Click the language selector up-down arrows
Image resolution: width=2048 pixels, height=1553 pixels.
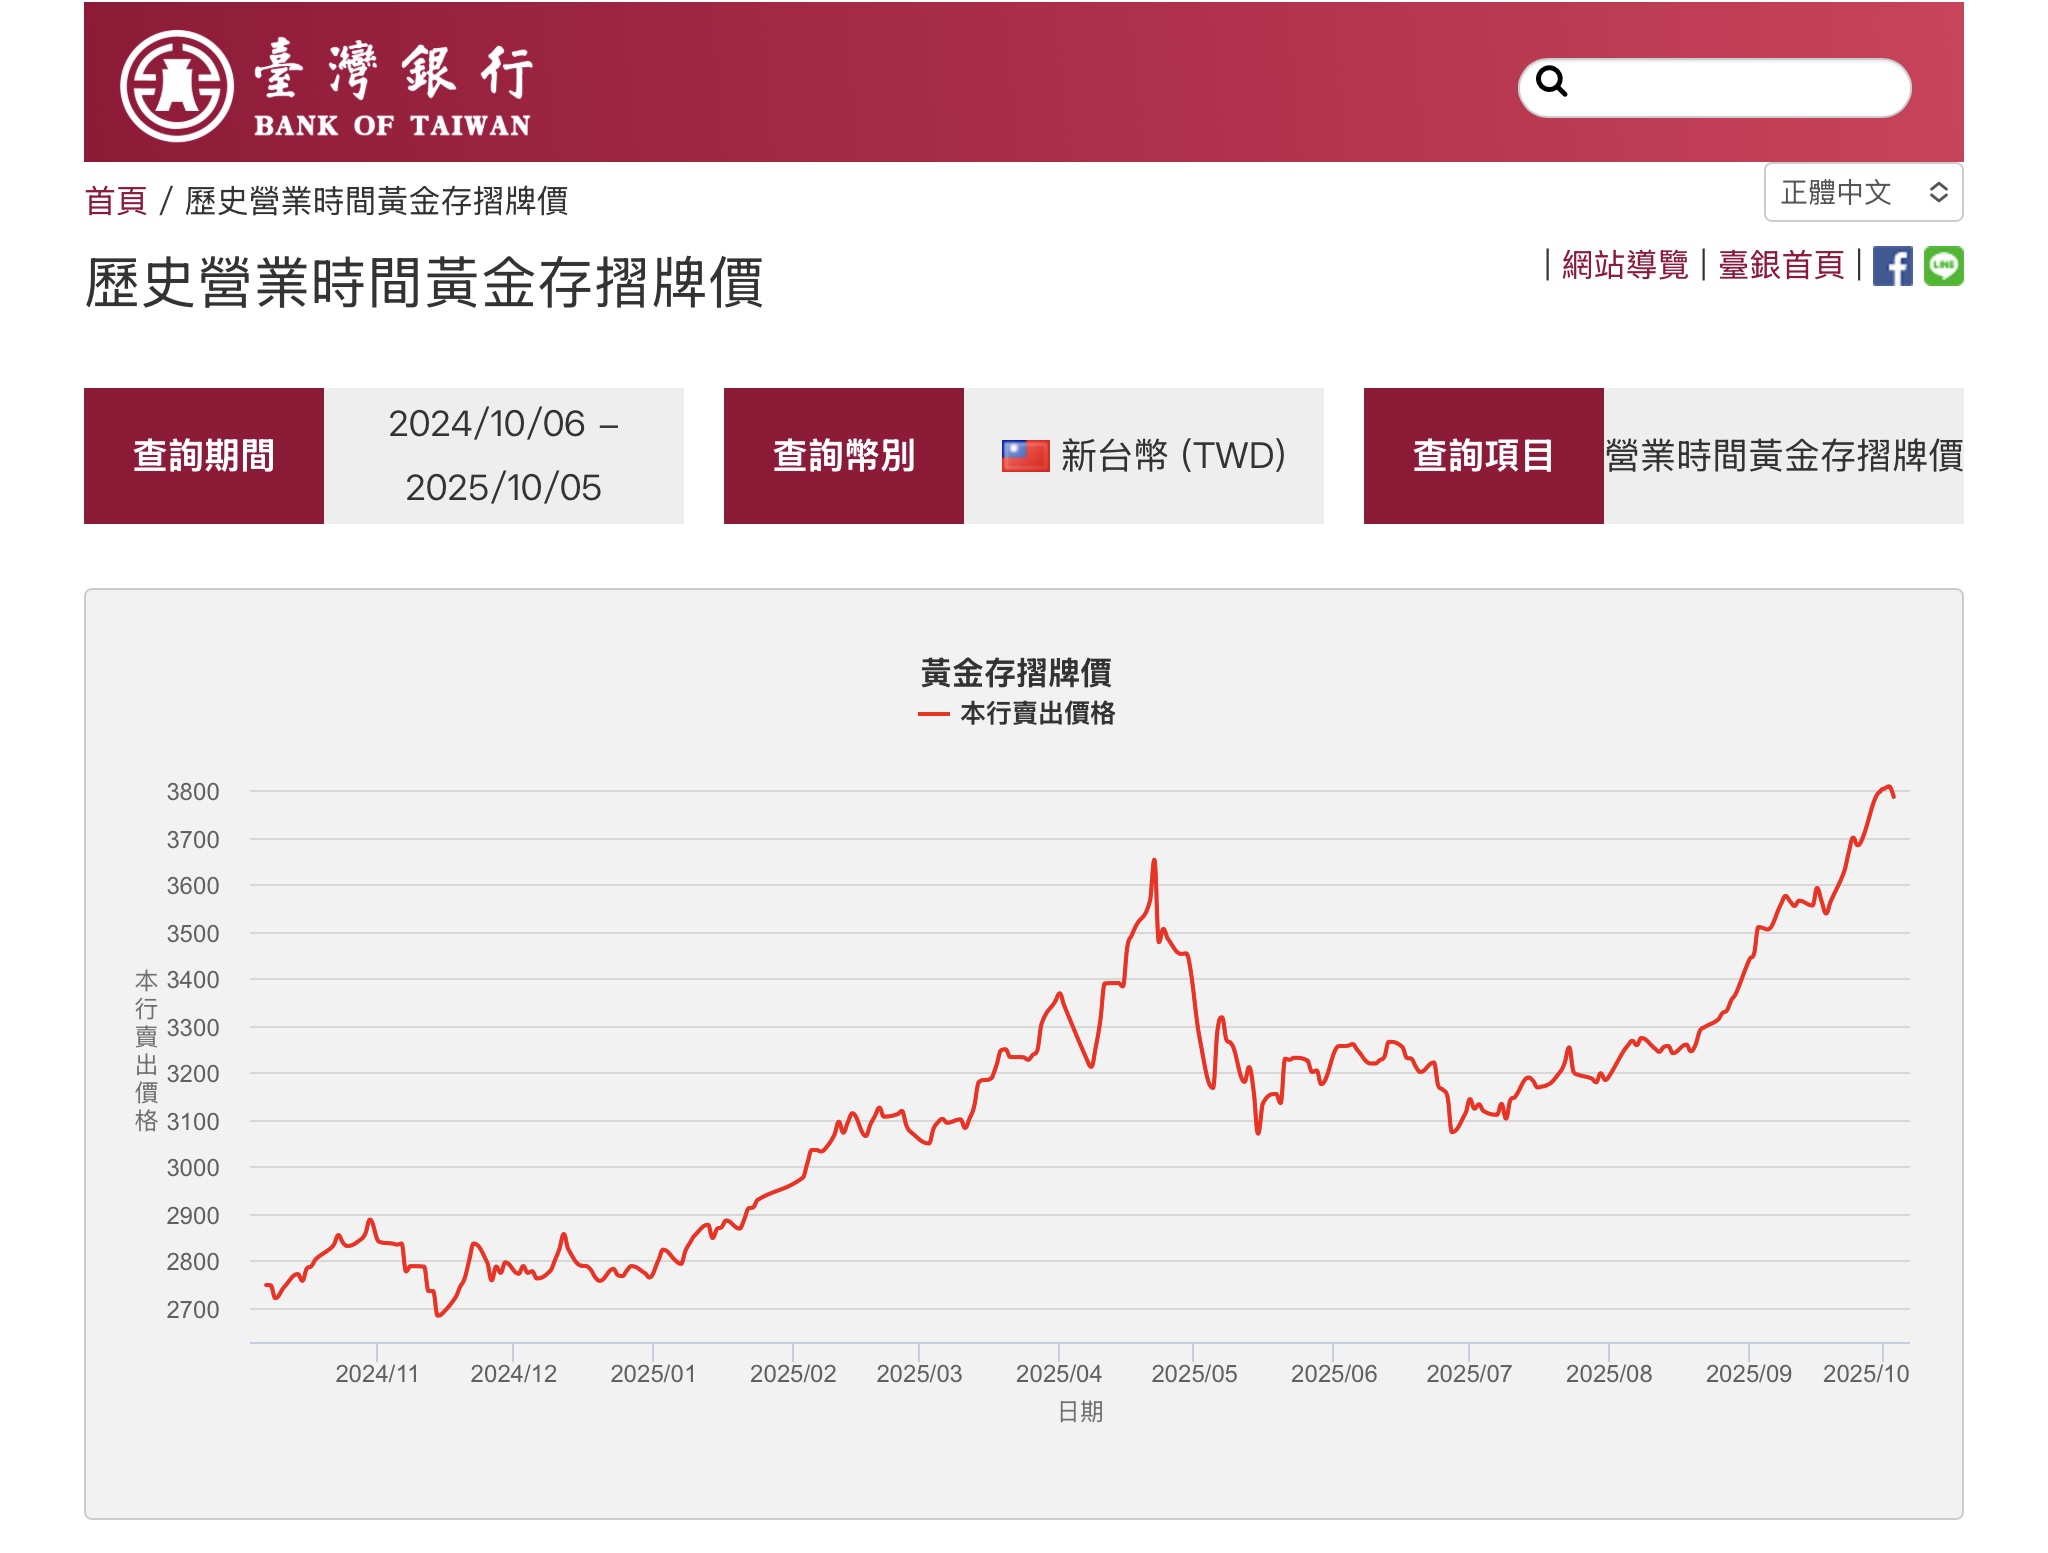coord(1938,192)
